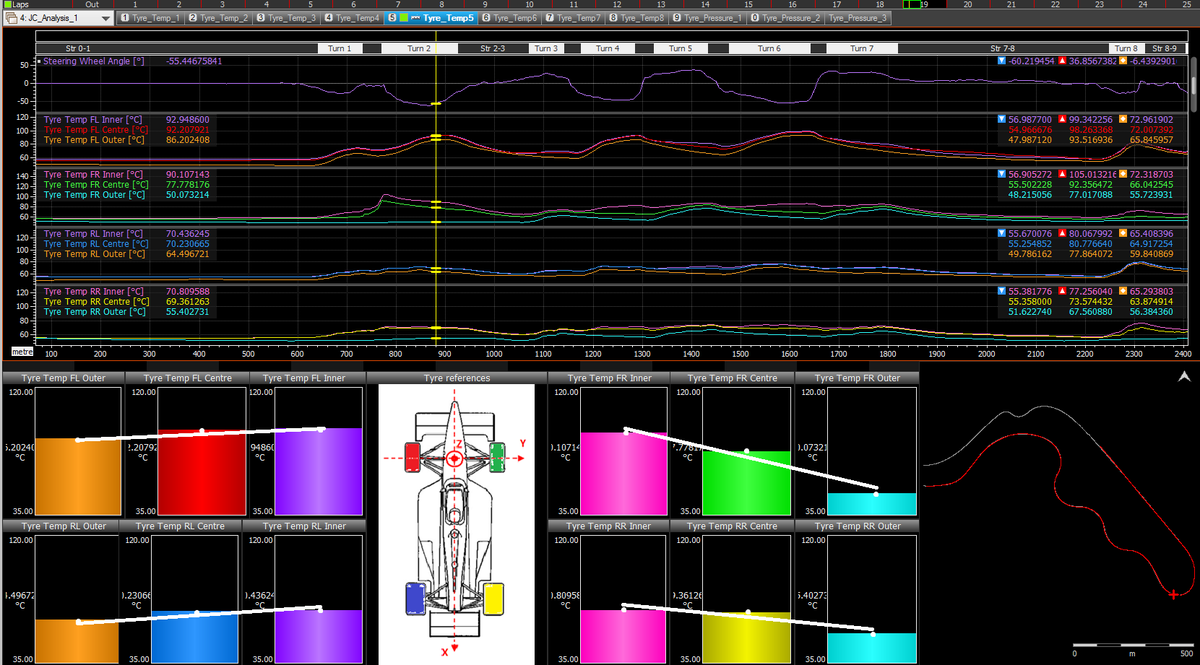Screen dimensions: 1200x665
Task: Select lap 25 in the laps bar
Action: 1187,4
